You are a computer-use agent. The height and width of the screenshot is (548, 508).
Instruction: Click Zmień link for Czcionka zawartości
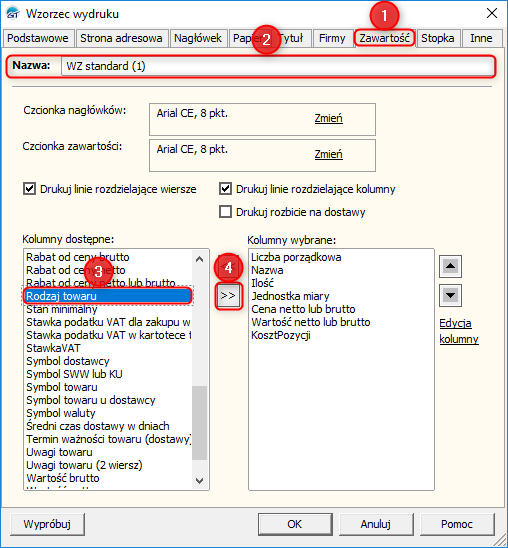328,154
